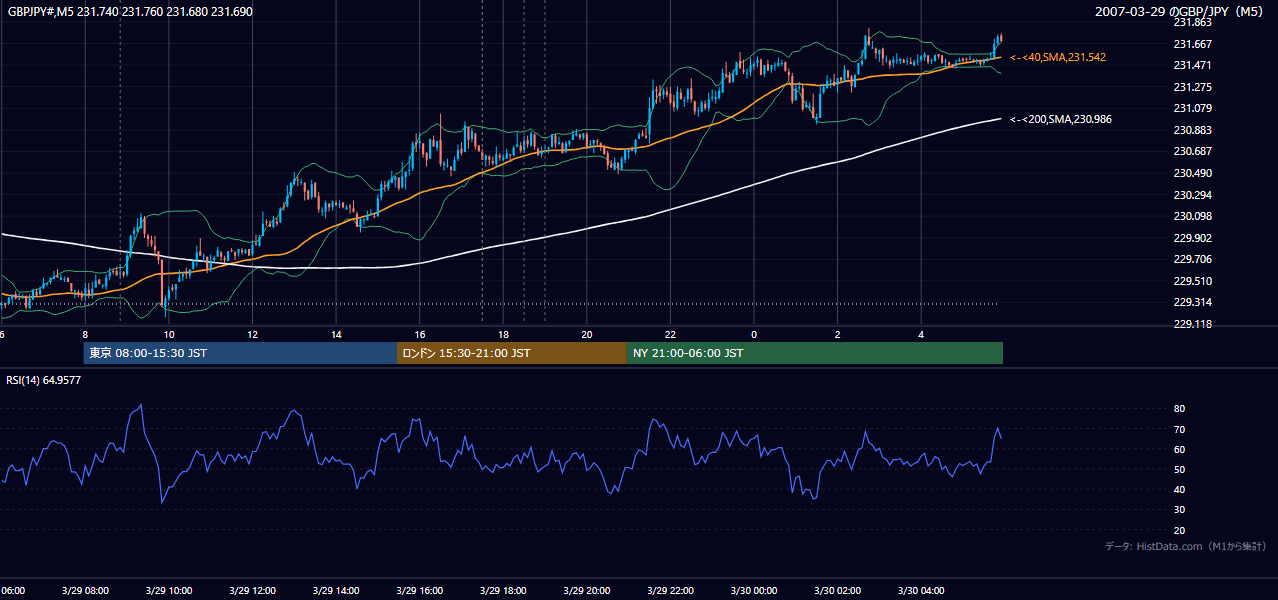1278x600 pixels.
Task: Click hour 10 on the chart's hour axis
Action: click(x=169, y=334)
